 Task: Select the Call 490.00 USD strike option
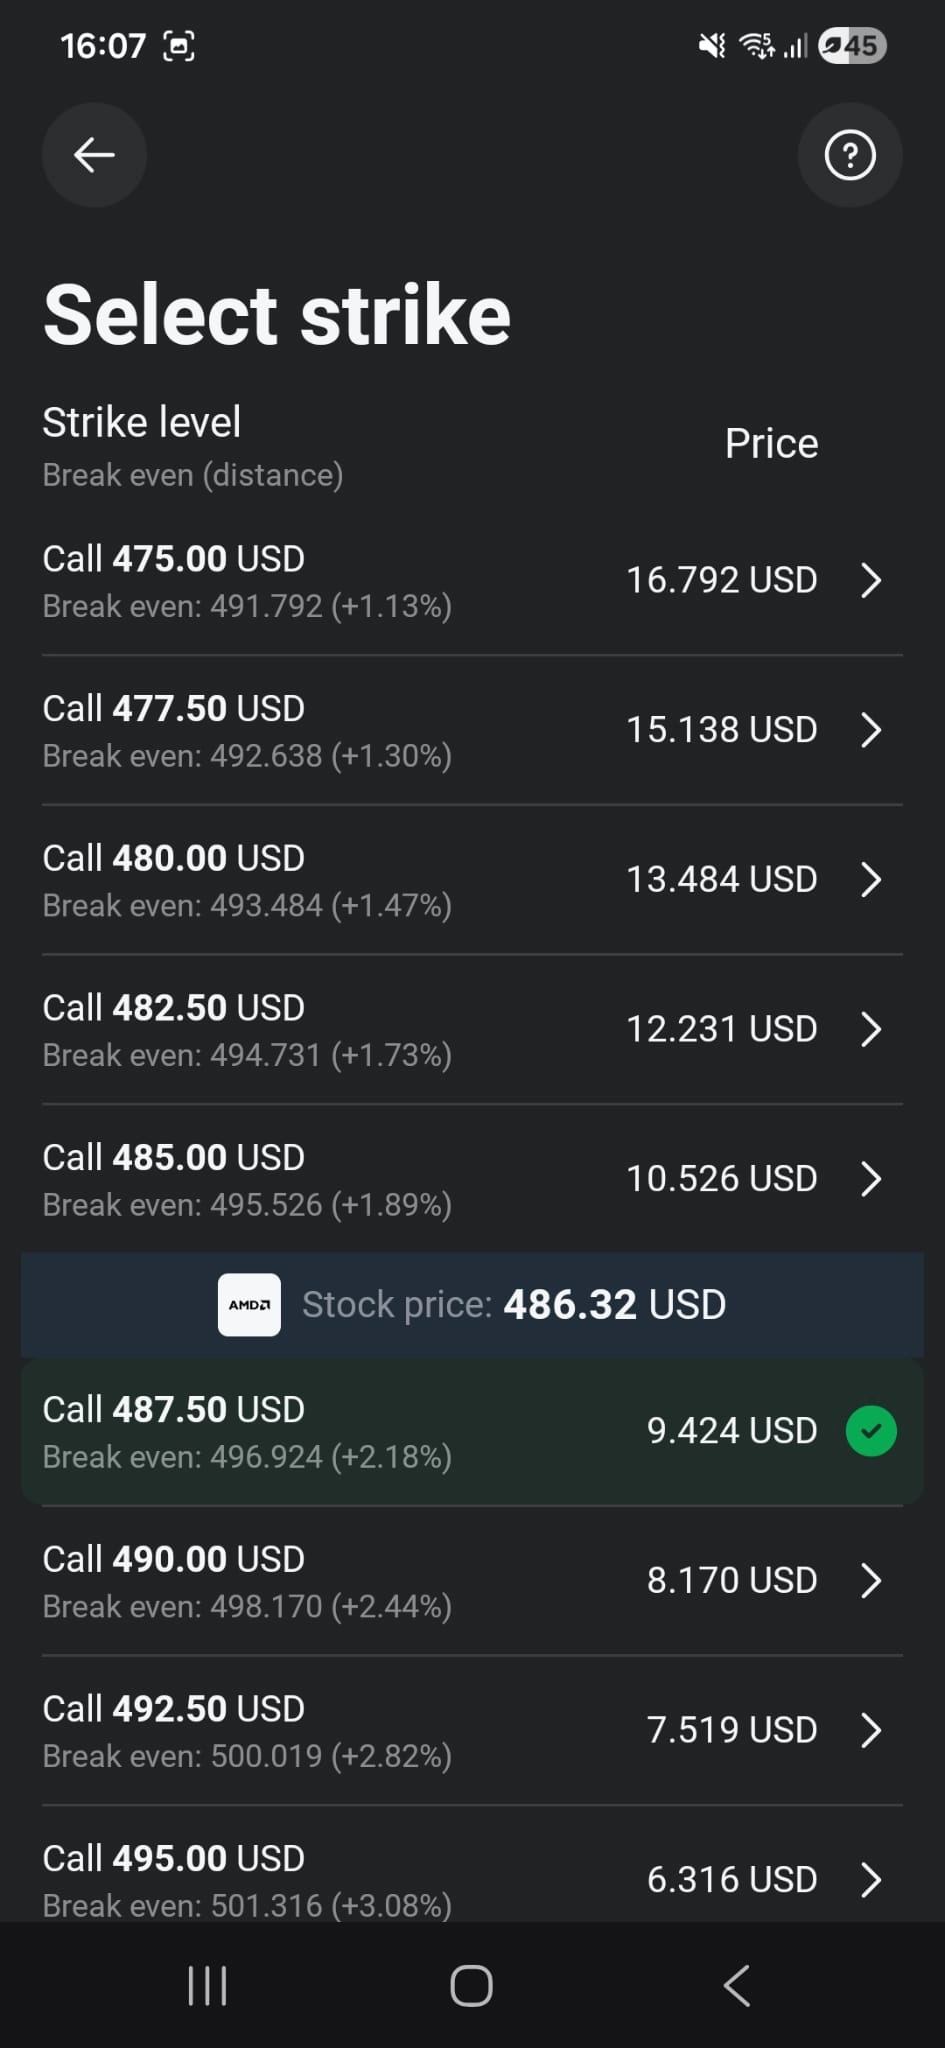(472, 1581)
